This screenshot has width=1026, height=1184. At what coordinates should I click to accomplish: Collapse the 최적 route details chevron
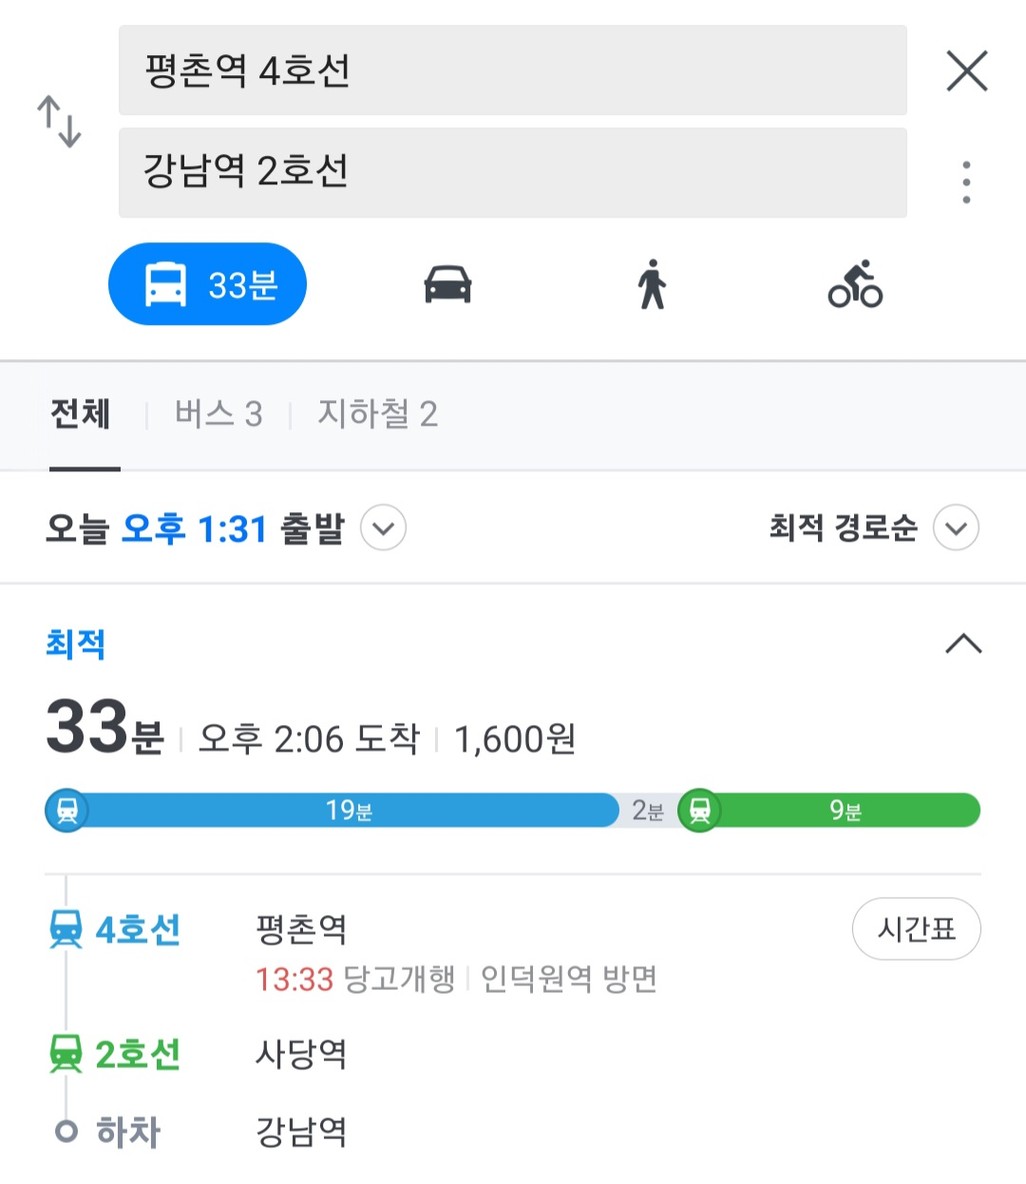pyautogui.click(x=964, y=644)
